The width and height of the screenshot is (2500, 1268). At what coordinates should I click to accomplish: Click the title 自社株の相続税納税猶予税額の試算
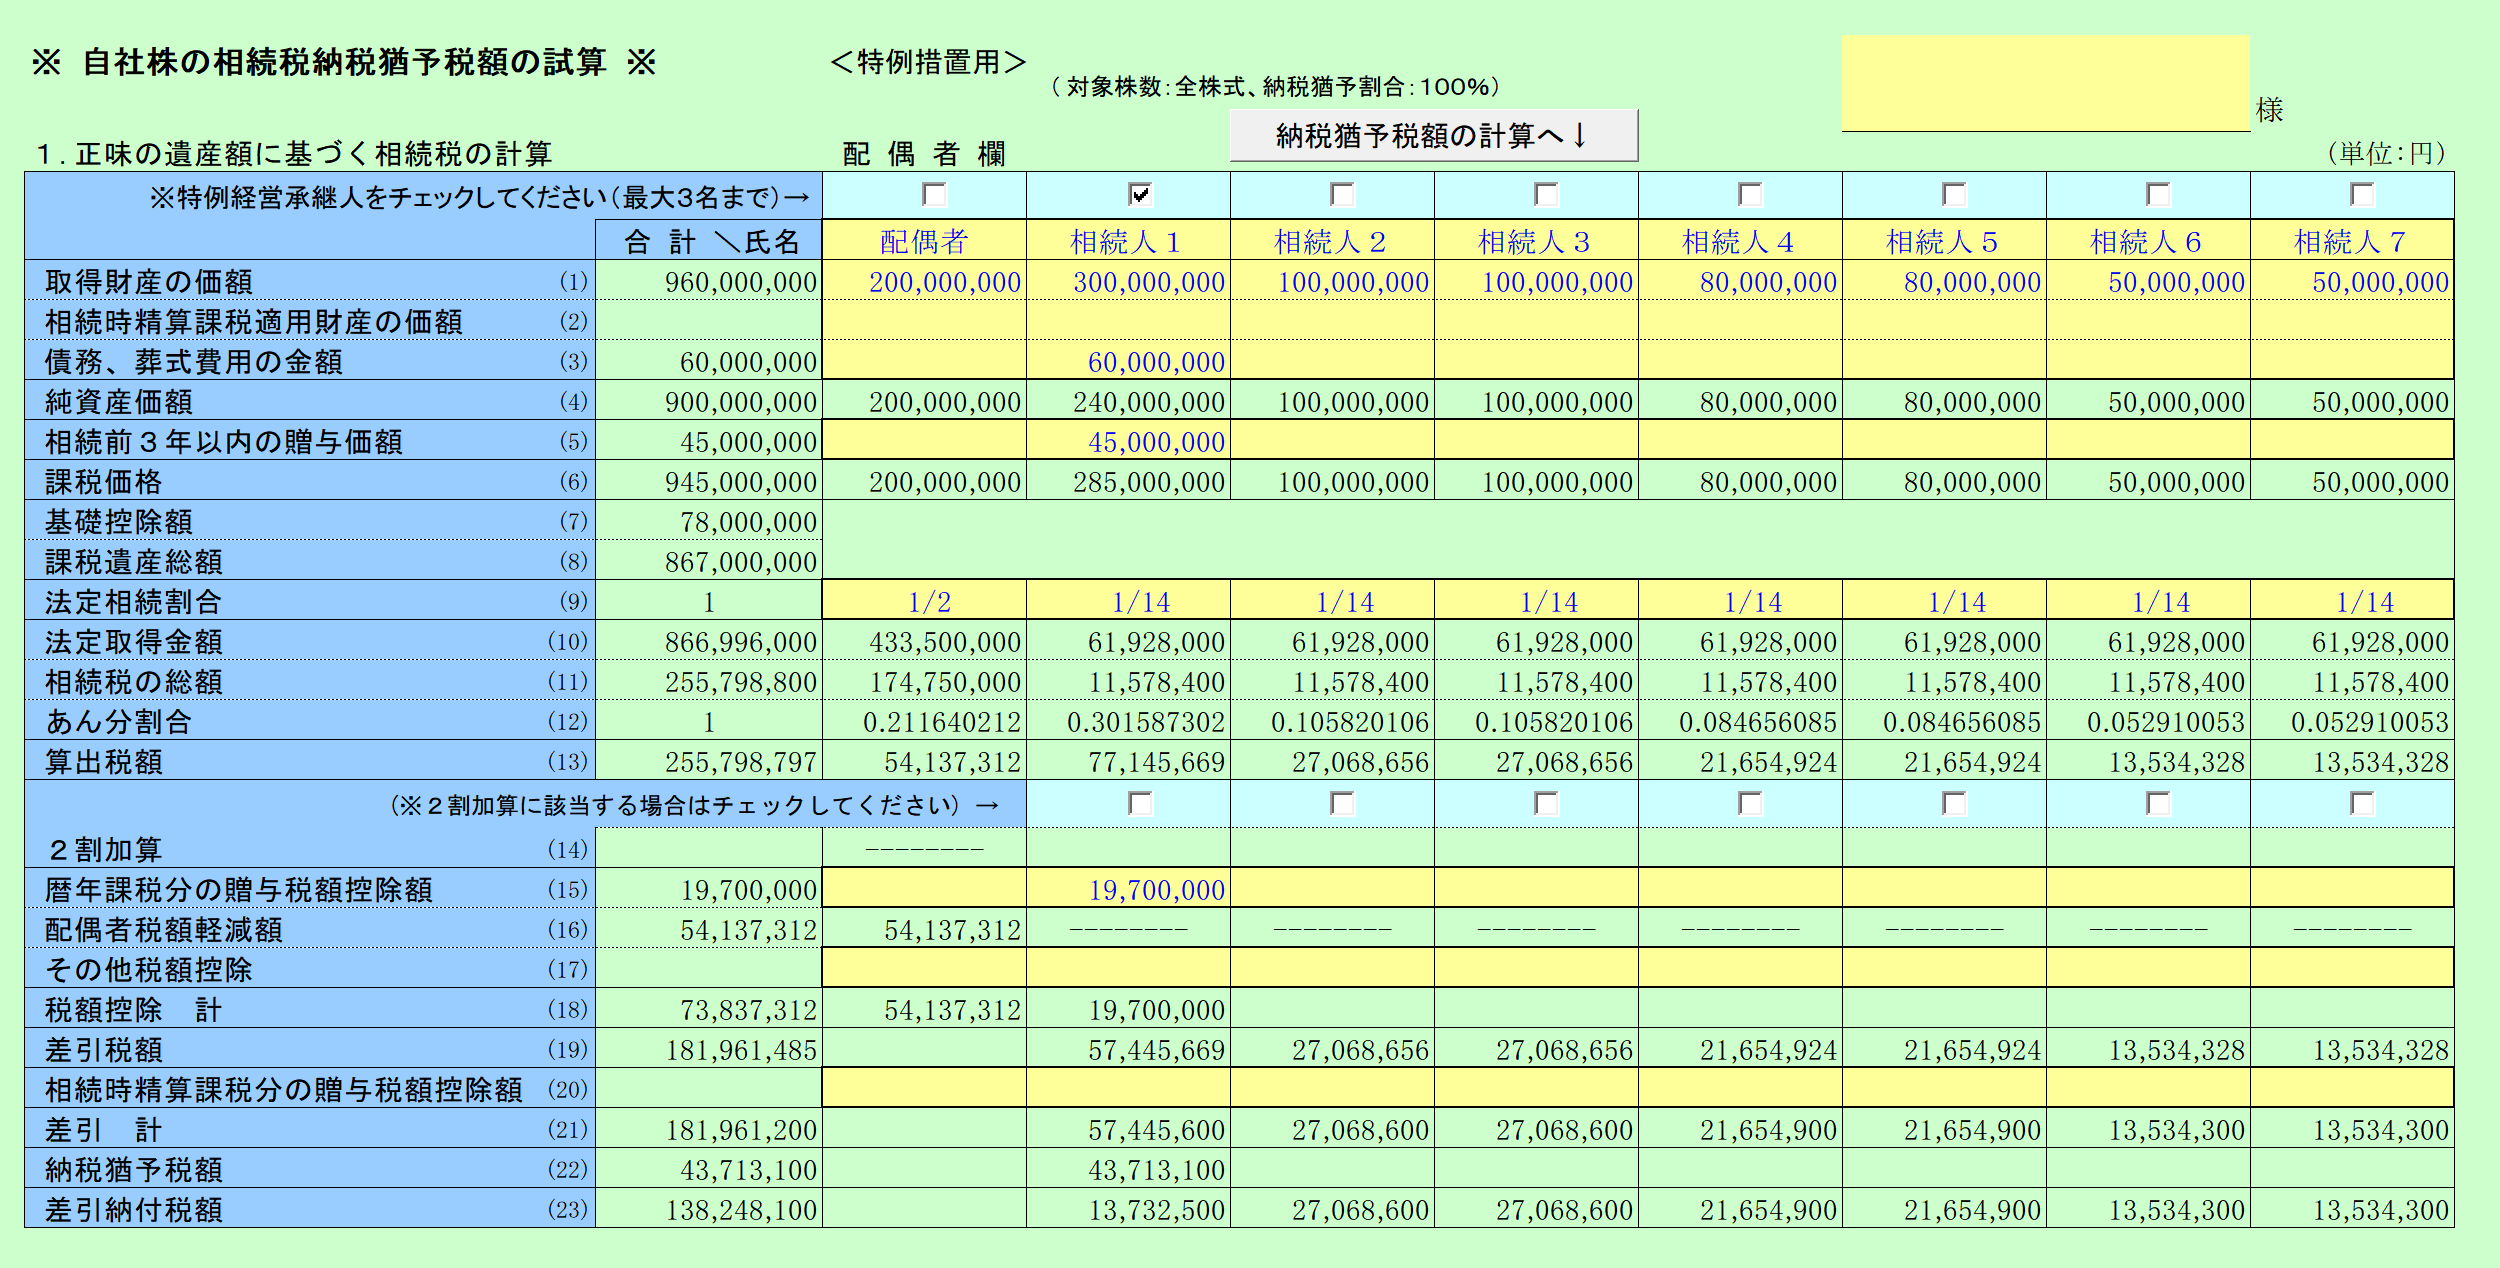click(x=344, y=62)
